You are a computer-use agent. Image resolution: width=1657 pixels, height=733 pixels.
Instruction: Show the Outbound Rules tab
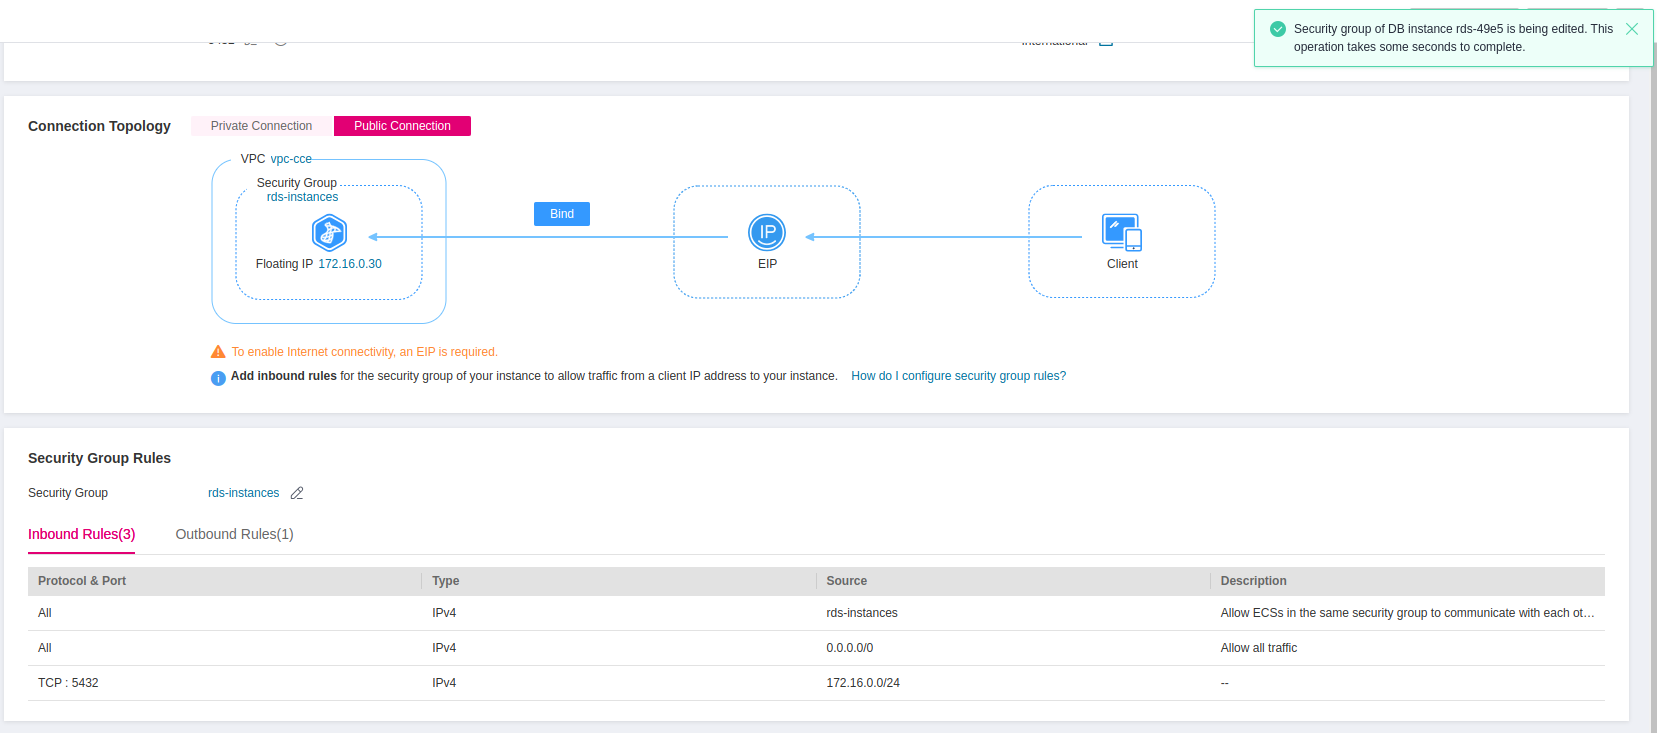pos(234,534)
